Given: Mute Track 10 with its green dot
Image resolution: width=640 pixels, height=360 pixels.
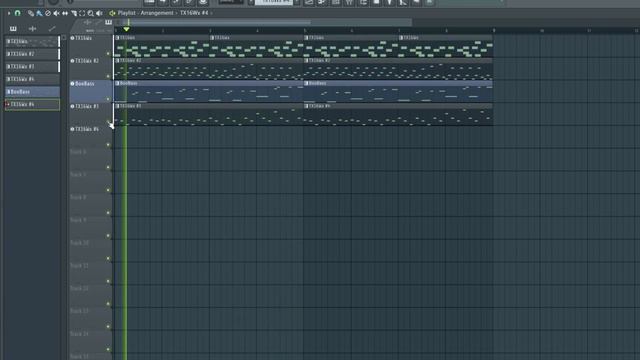Looking at the screenshot, I should pyautogui.click(x=108, y=258).
